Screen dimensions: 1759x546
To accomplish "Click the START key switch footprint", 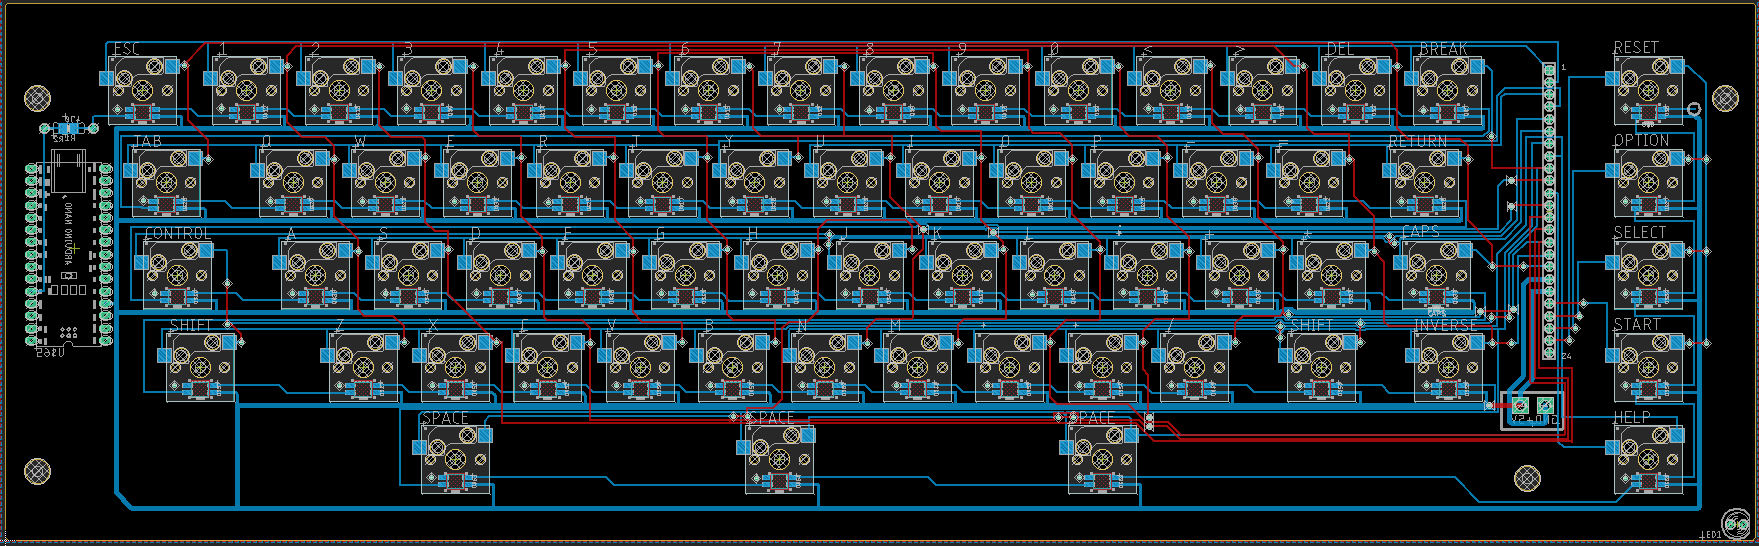I will click(x=1649, y=367).
